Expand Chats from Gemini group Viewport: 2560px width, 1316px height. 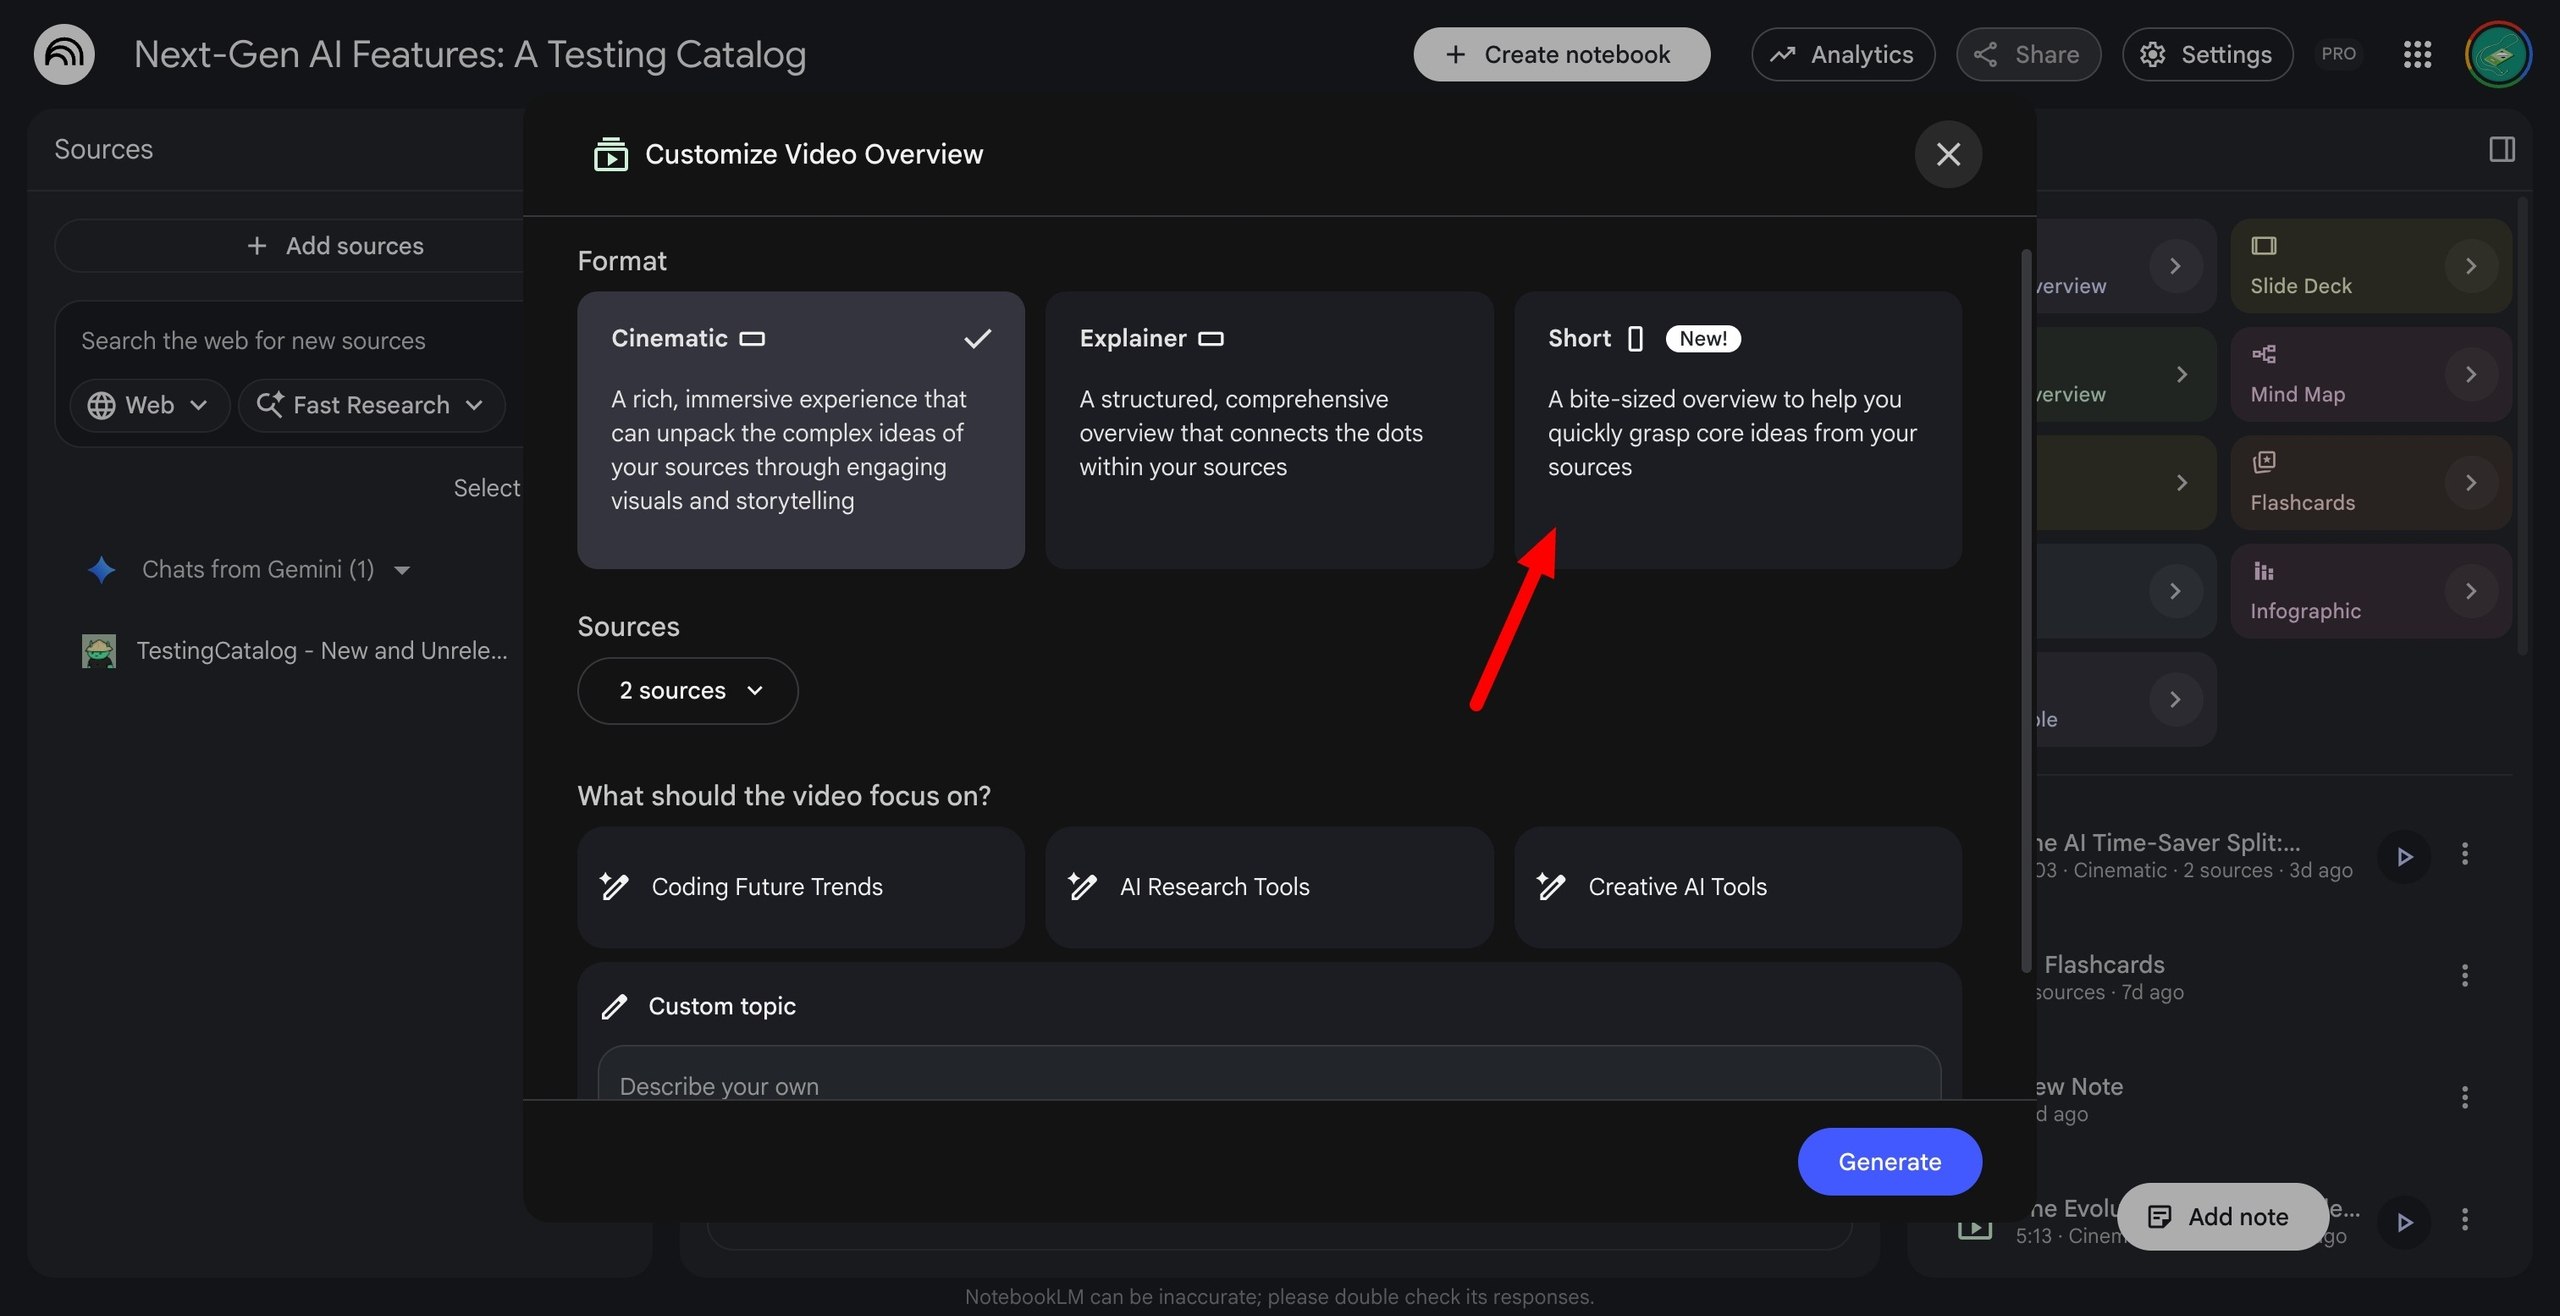point(402,571)
